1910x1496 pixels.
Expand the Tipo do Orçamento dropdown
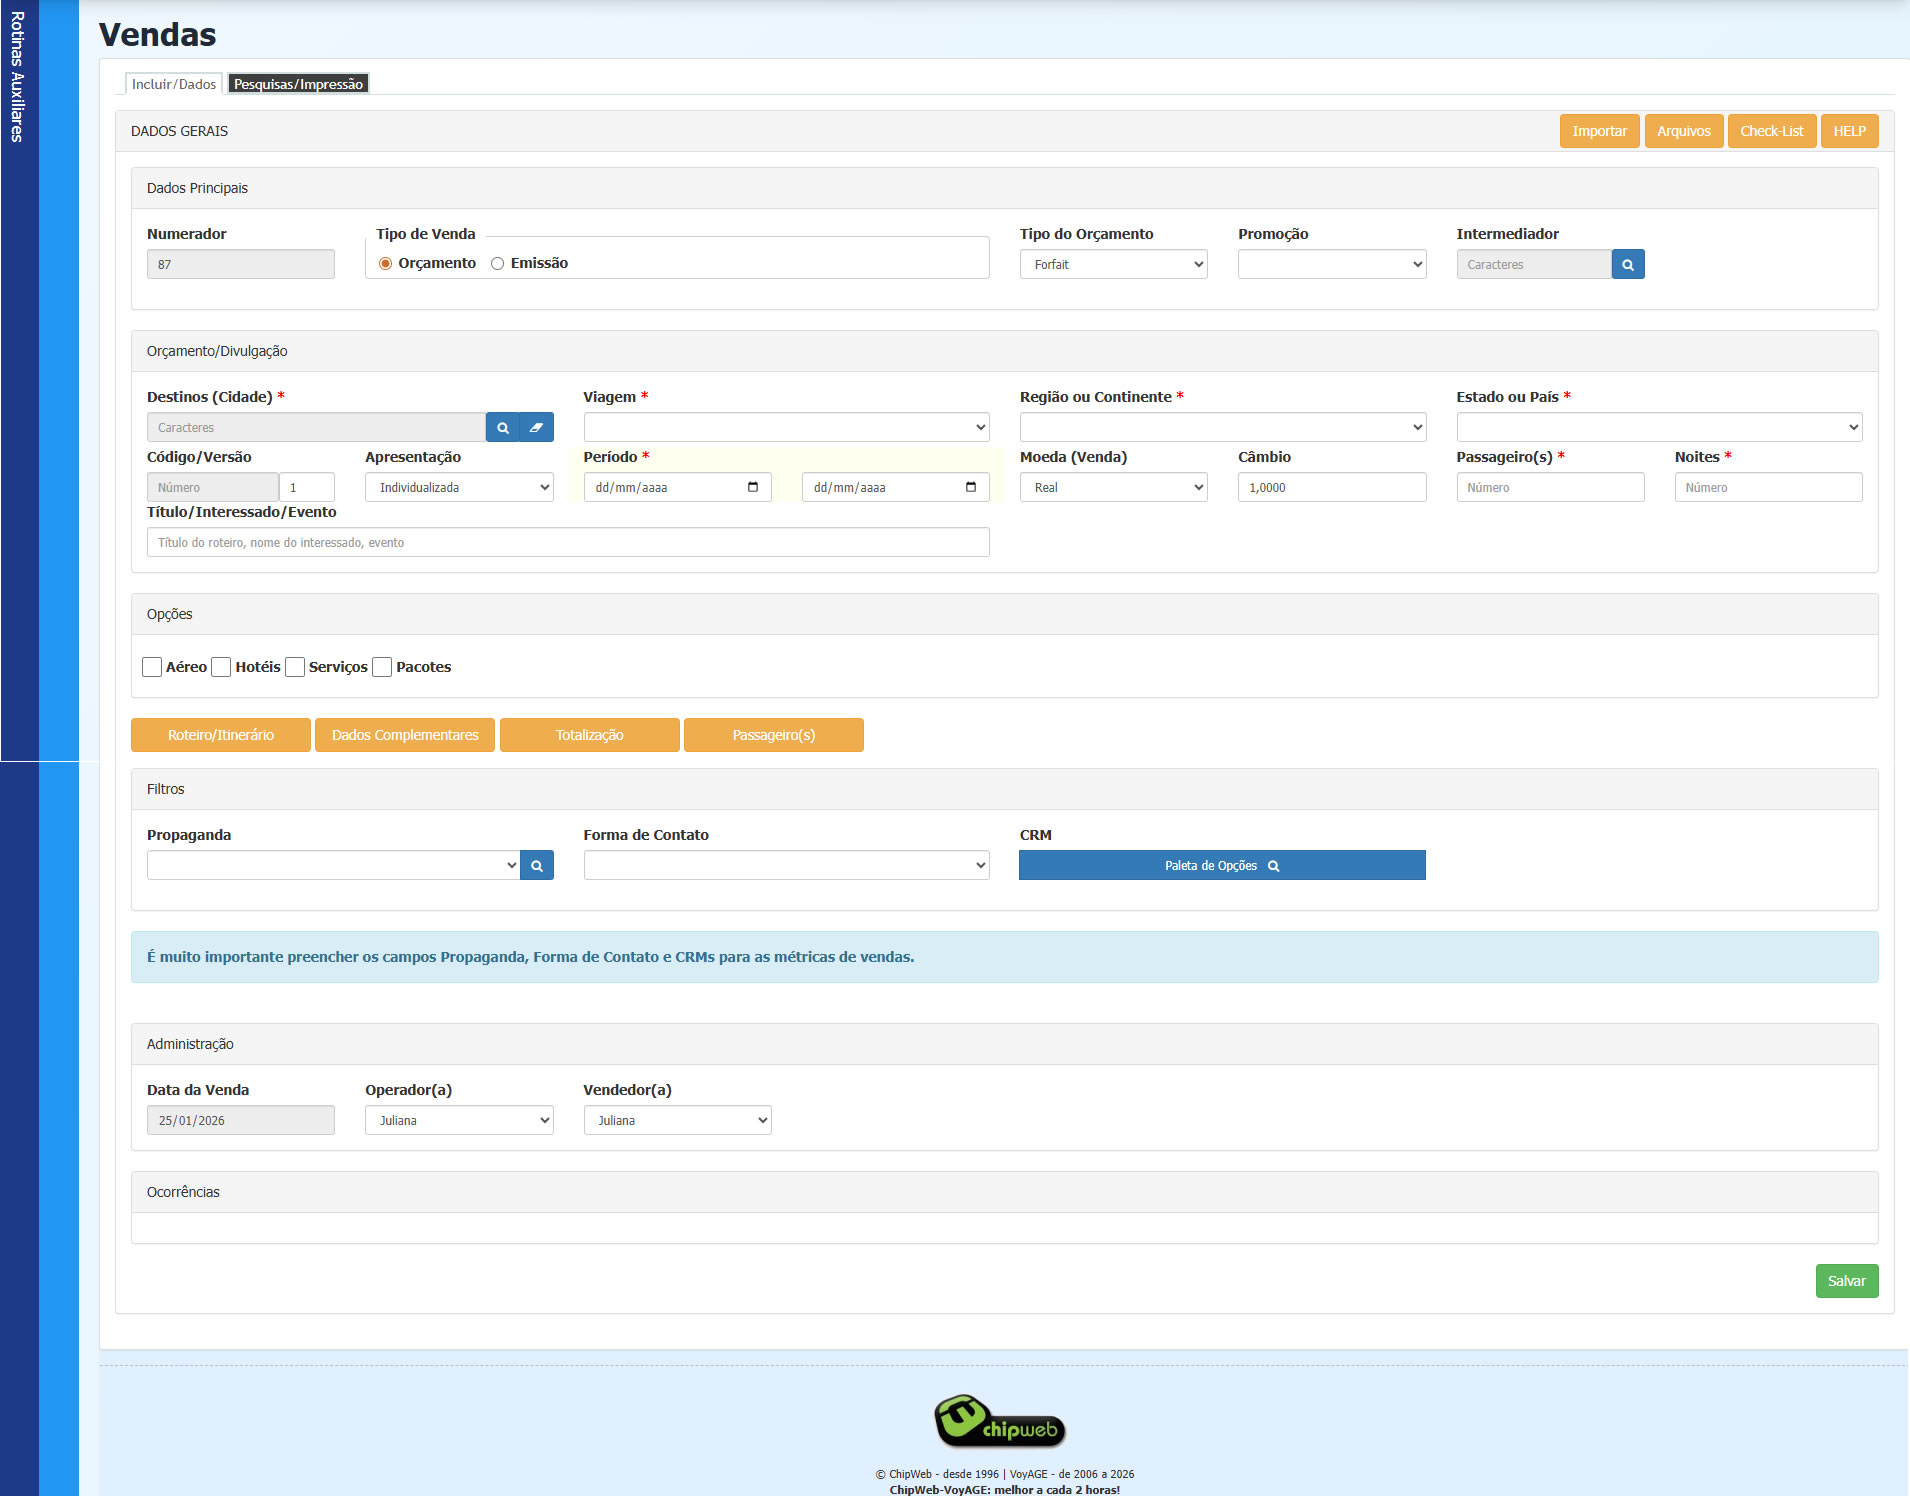(x=1113, y=265)
